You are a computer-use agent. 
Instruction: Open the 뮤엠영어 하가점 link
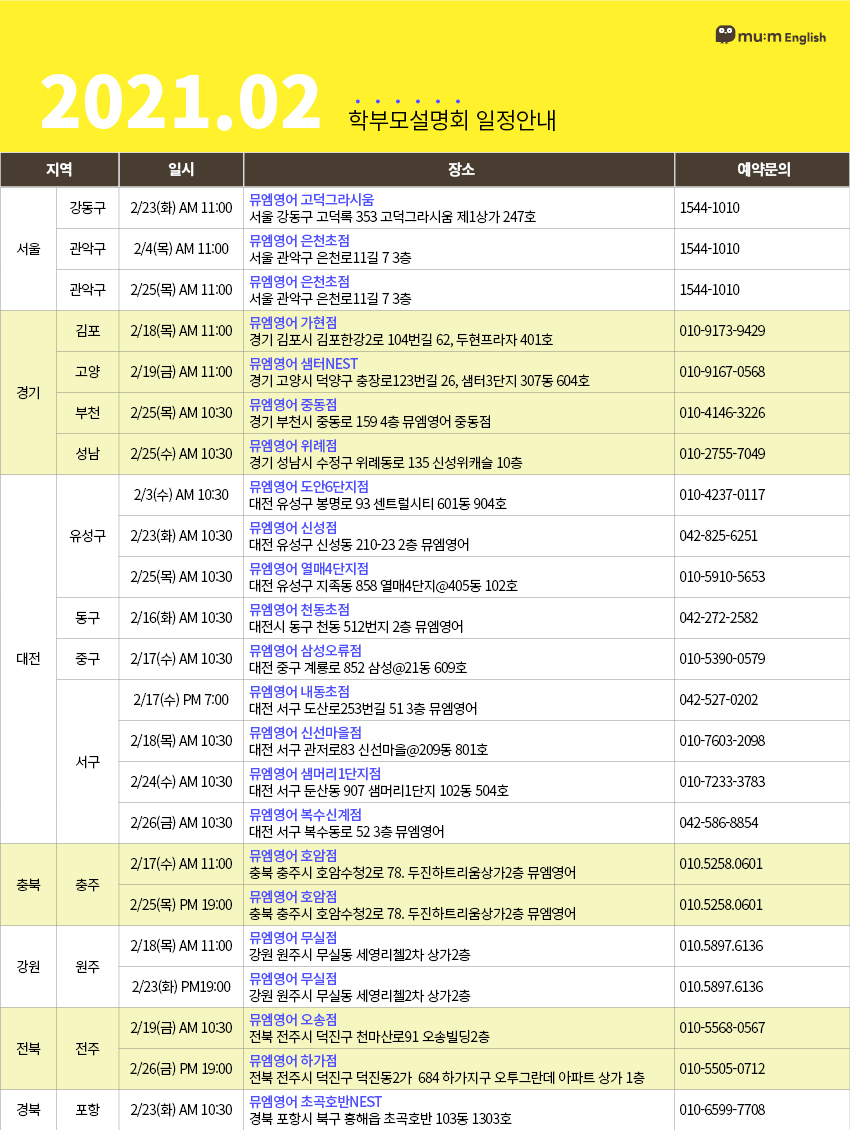click(293, 1062)
